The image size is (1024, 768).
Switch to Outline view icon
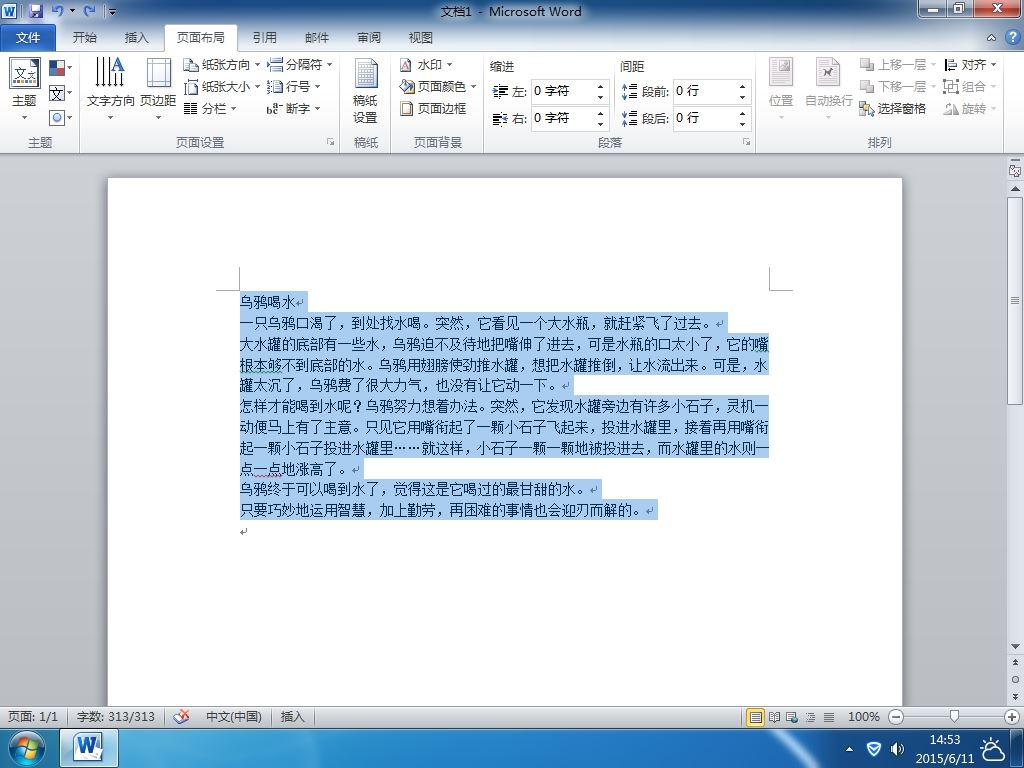pos(810,717)
